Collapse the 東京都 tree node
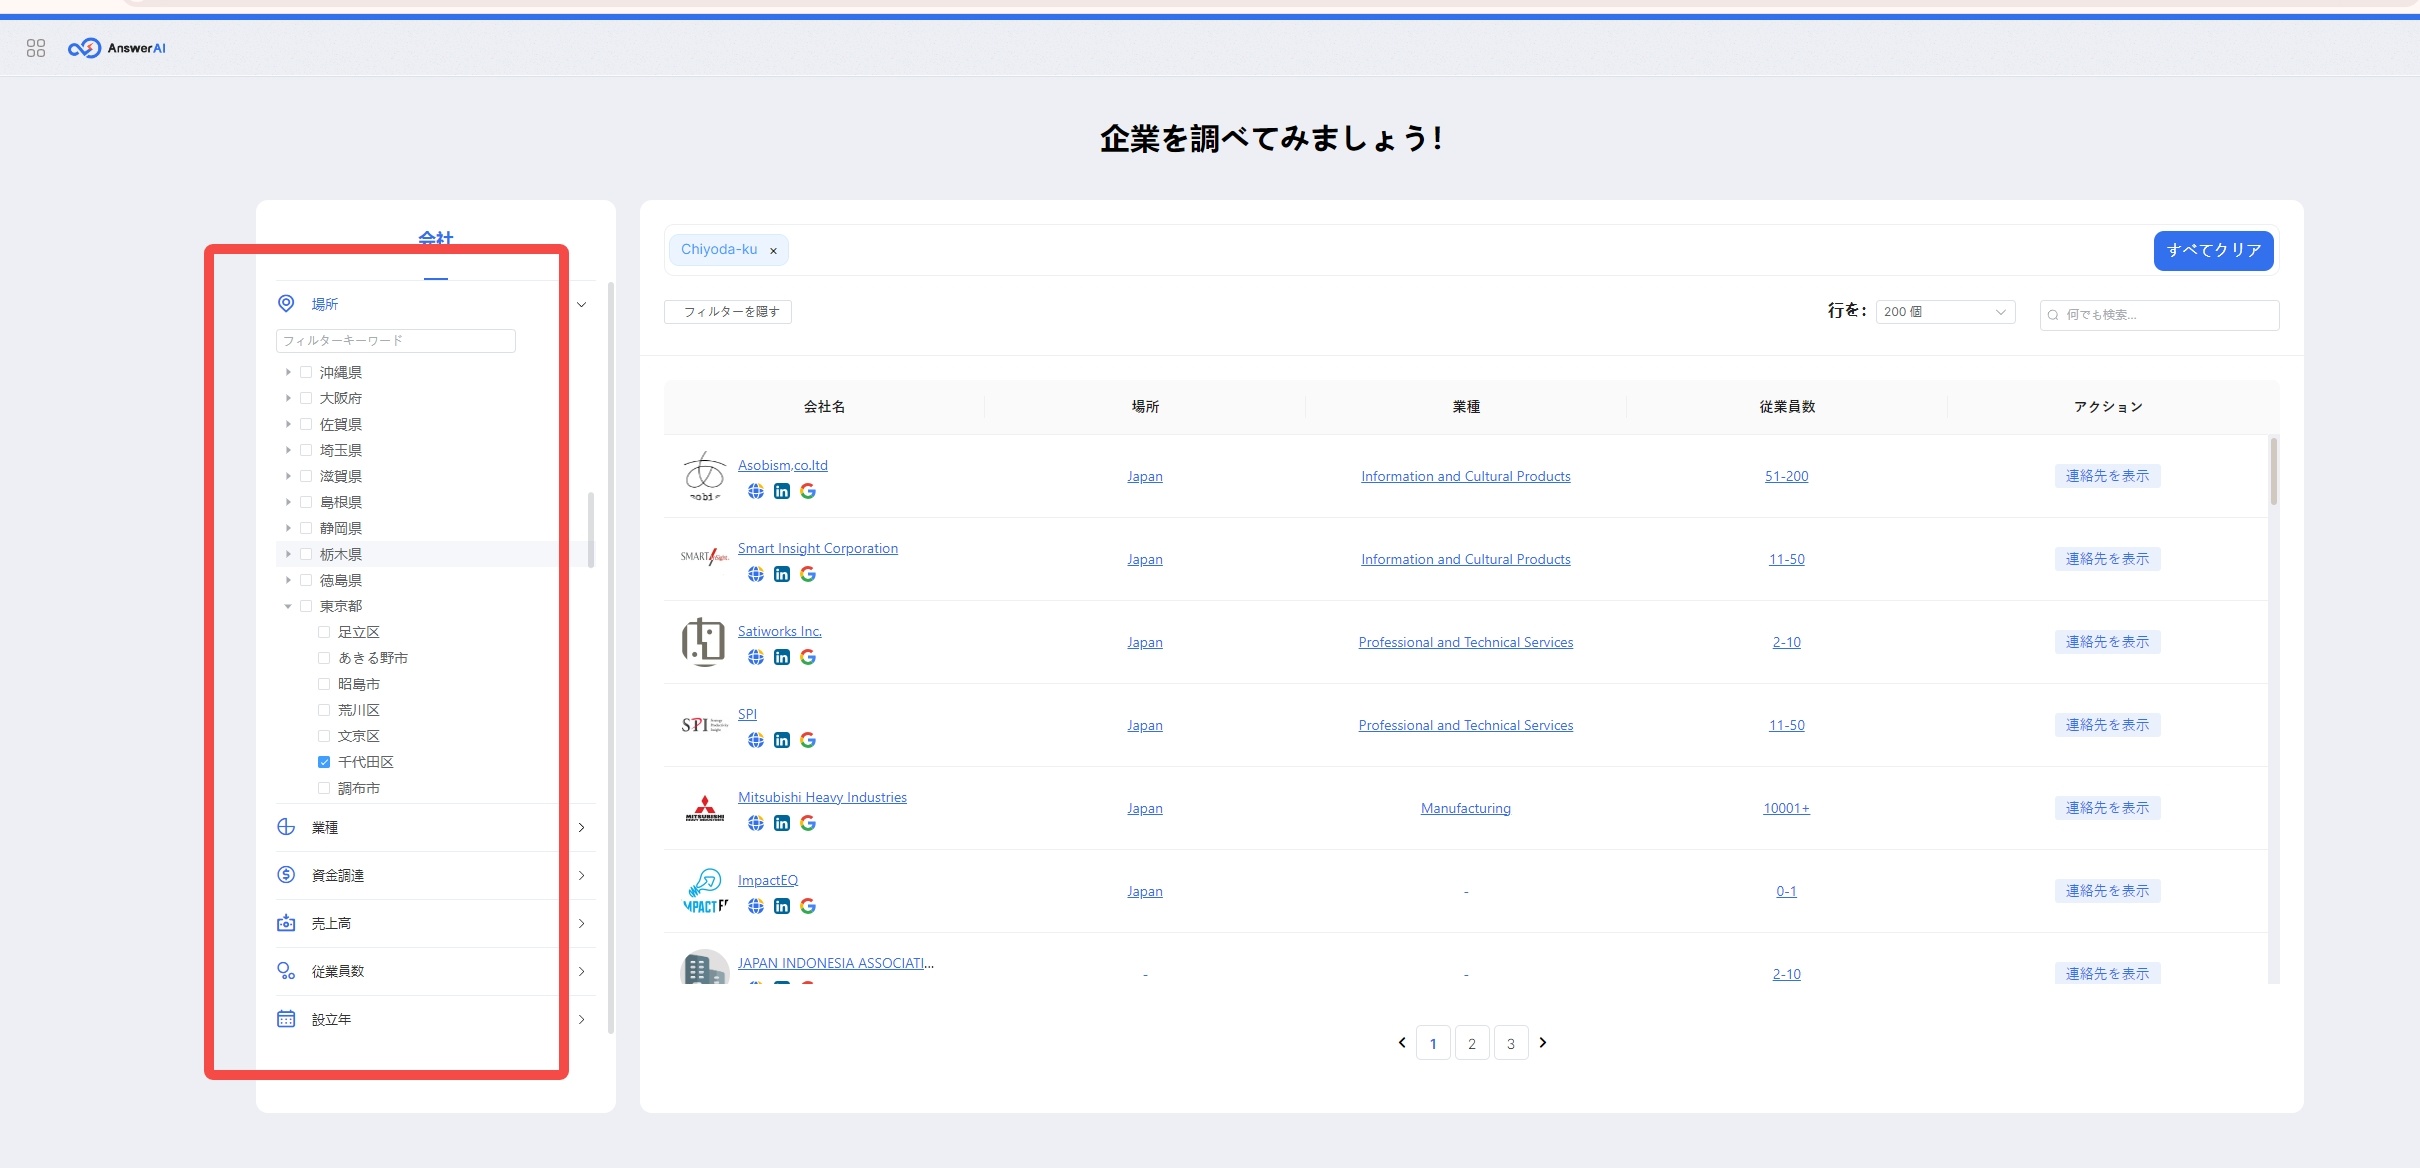The height and width of the screenshot is (1168, 2420). pos(288,606)
